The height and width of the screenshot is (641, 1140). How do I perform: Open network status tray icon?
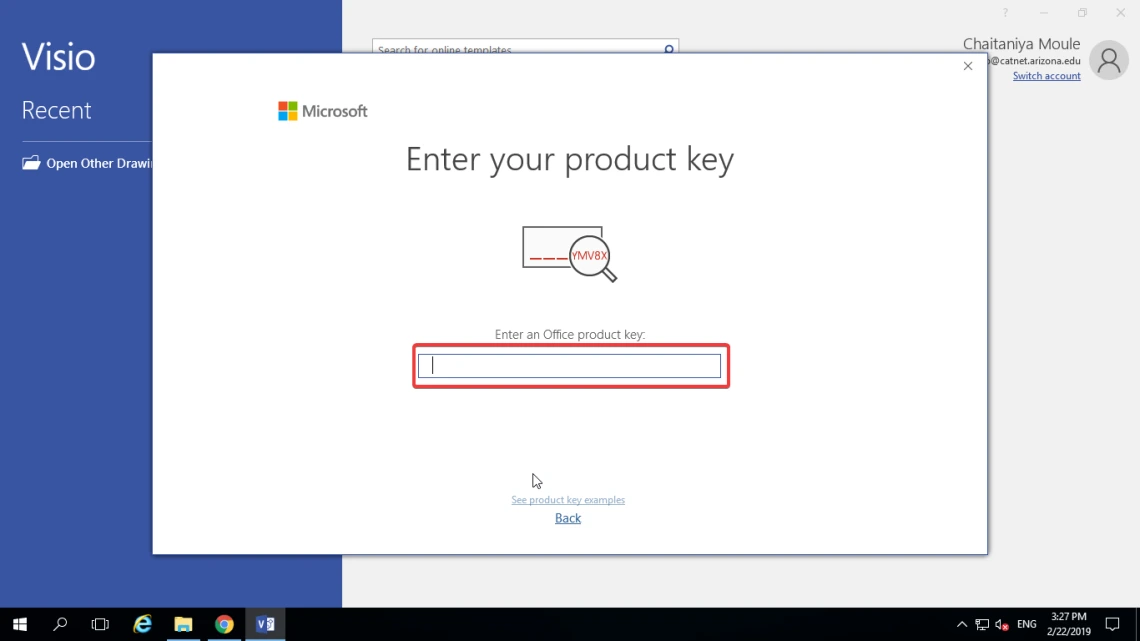982,624
